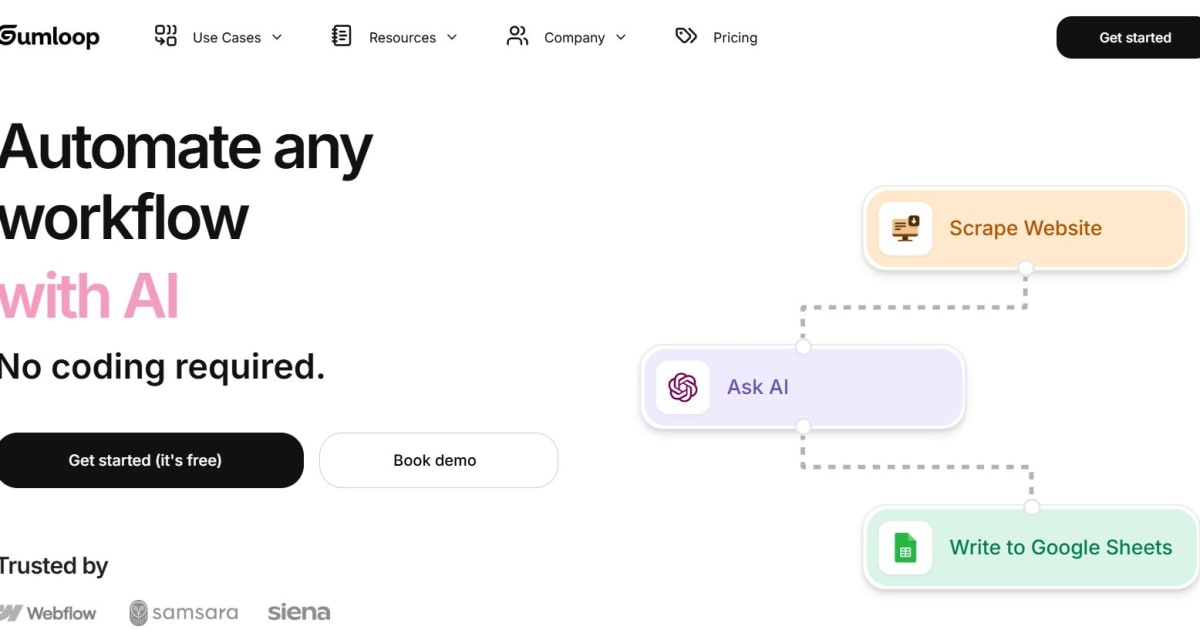Click the Webflow logo
1200x630 pixels.
coord(49,612)
